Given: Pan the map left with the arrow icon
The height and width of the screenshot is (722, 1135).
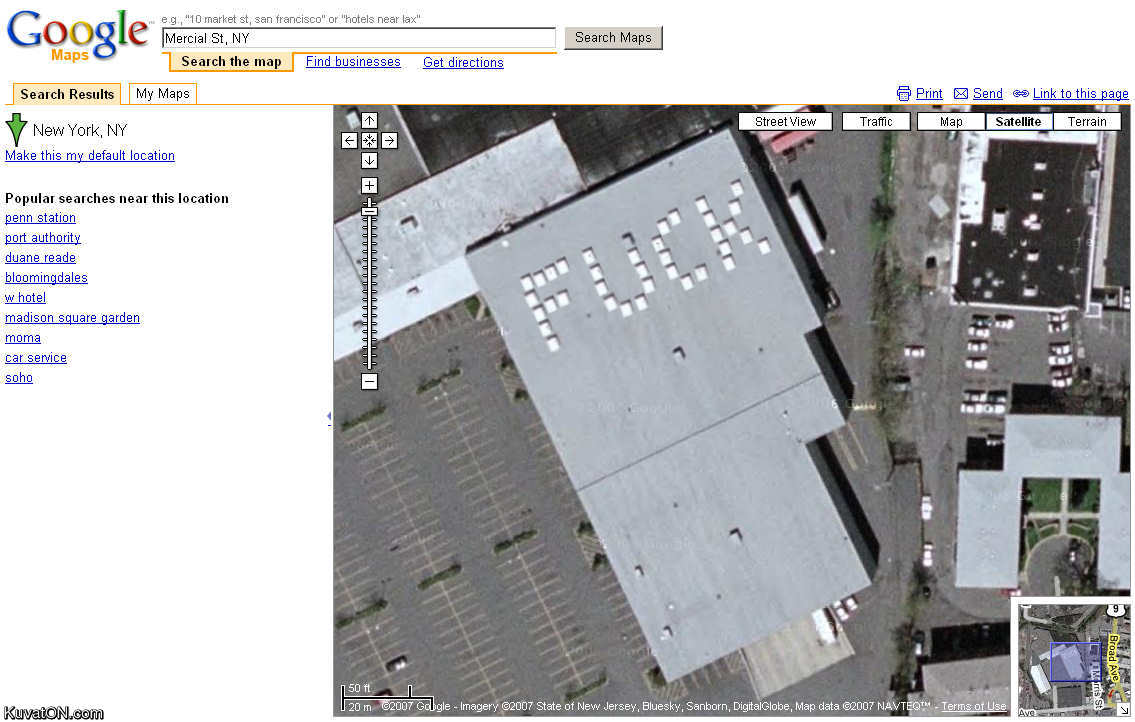Looking at the screenshot, I should pyautogui.click(x=349, y=140).
